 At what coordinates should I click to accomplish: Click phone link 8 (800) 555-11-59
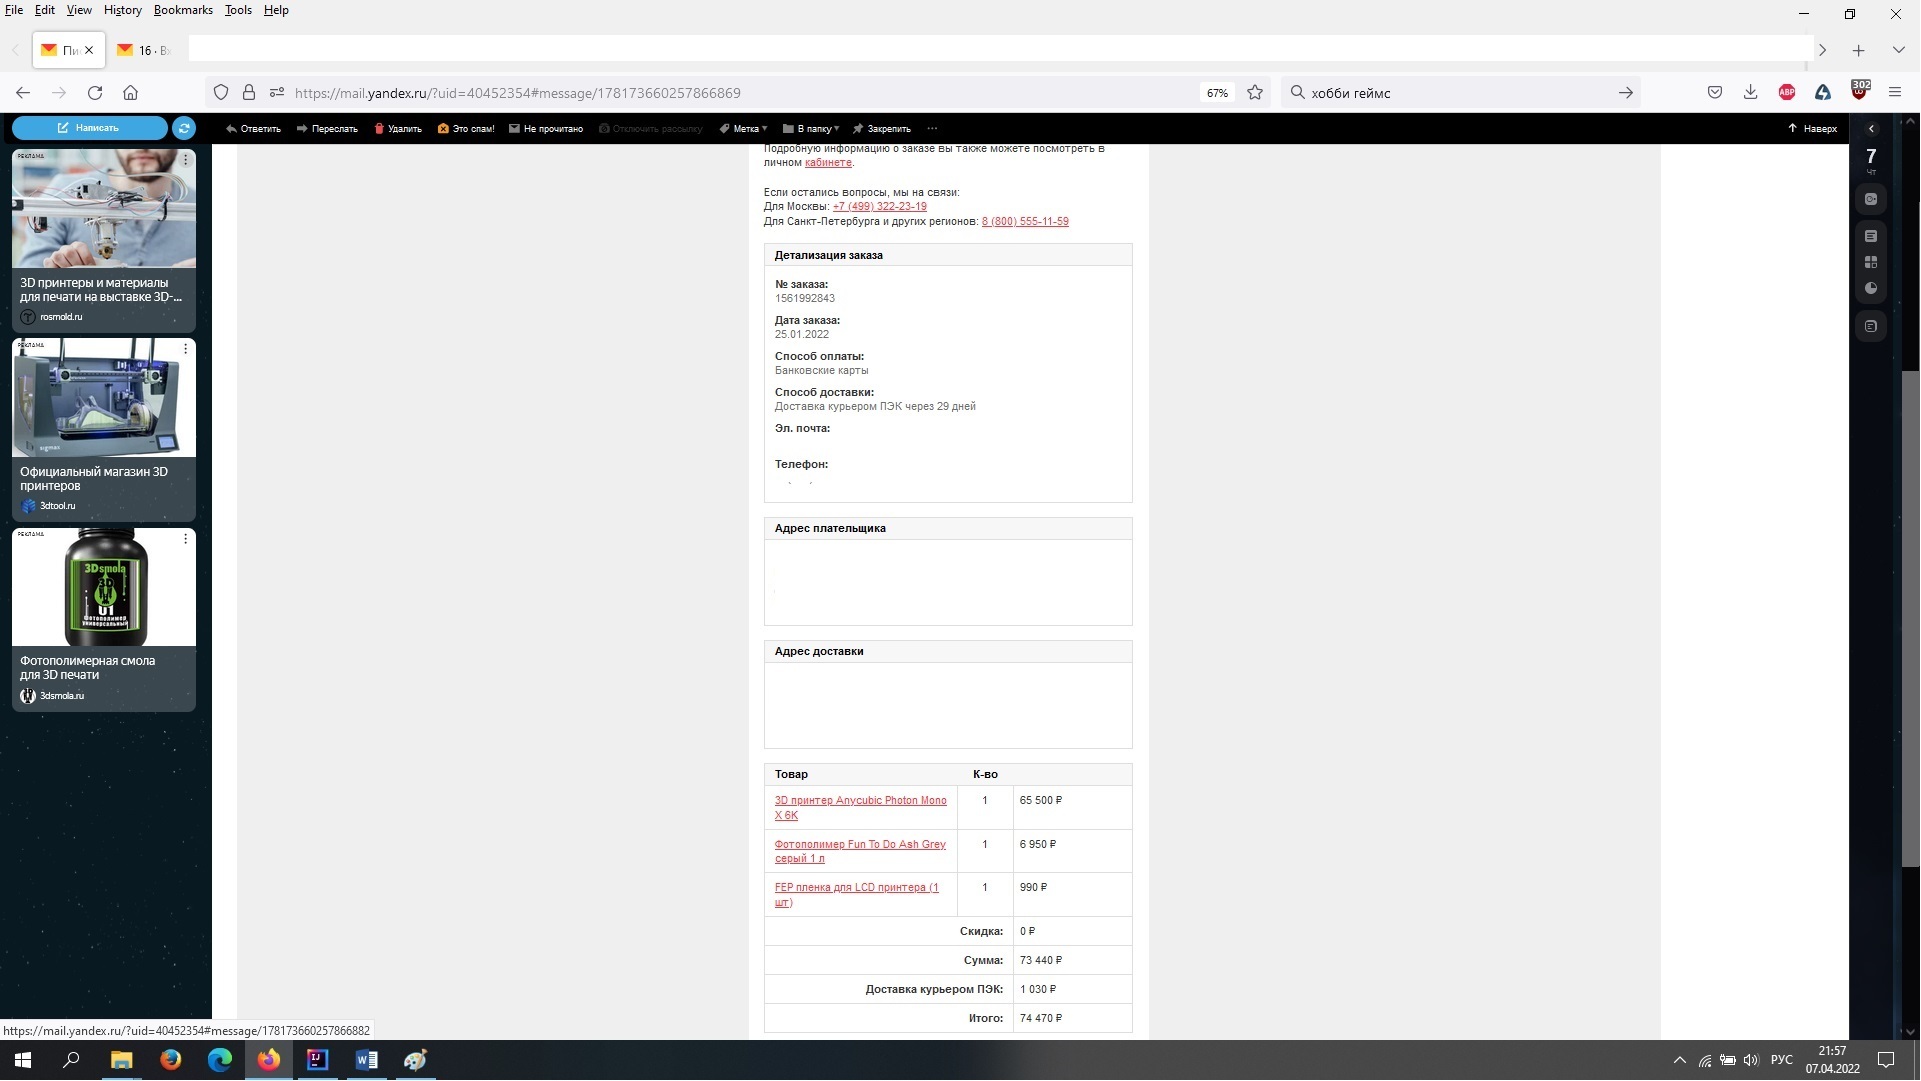[1025, 222]
